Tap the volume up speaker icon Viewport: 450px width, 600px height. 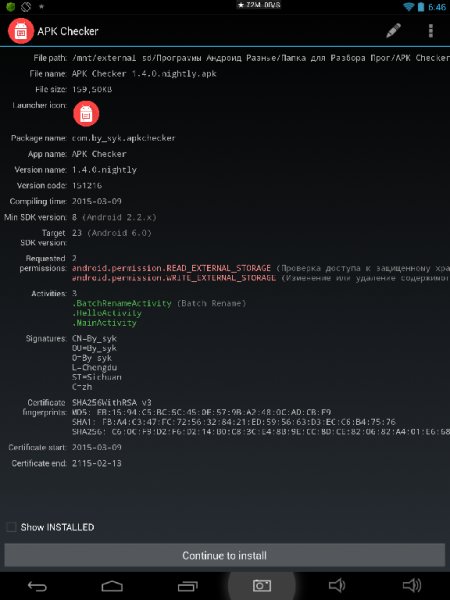[x=412, y=585]
